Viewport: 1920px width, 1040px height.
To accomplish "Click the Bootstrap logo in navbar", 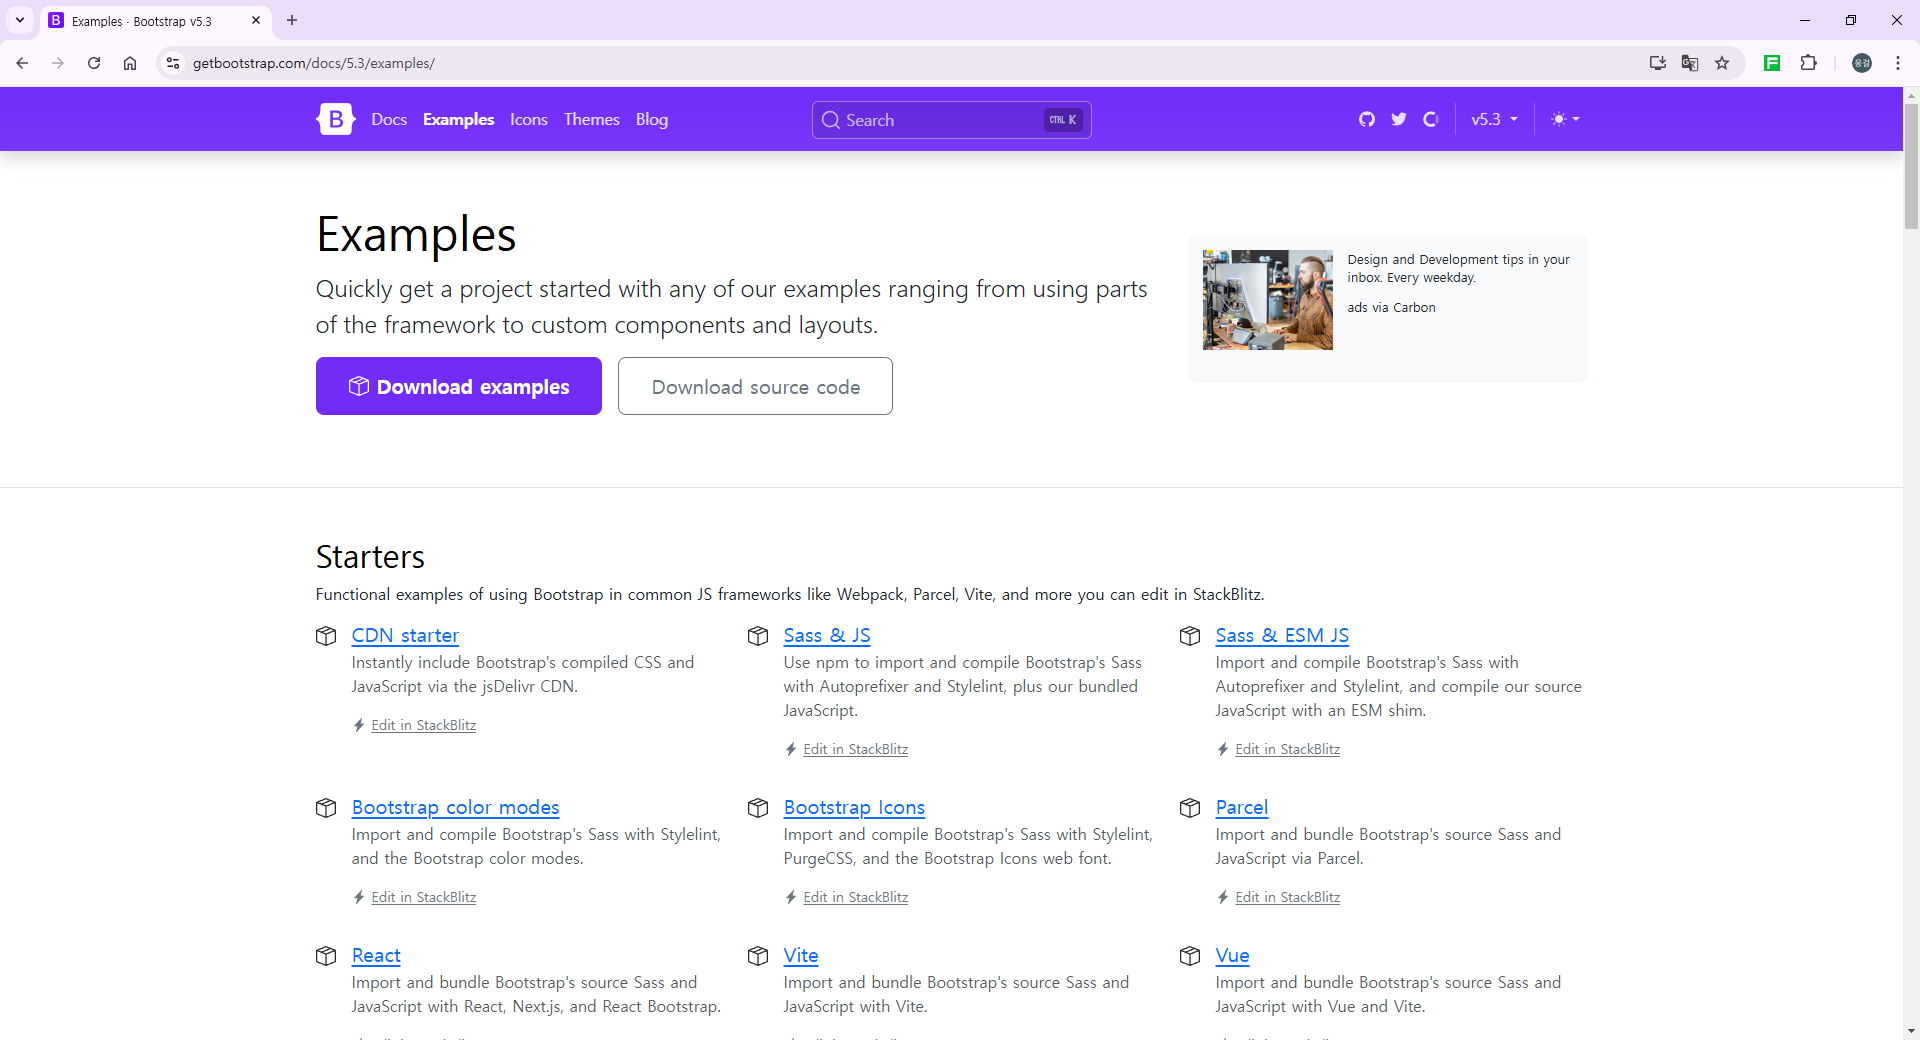I will point(336,119).
